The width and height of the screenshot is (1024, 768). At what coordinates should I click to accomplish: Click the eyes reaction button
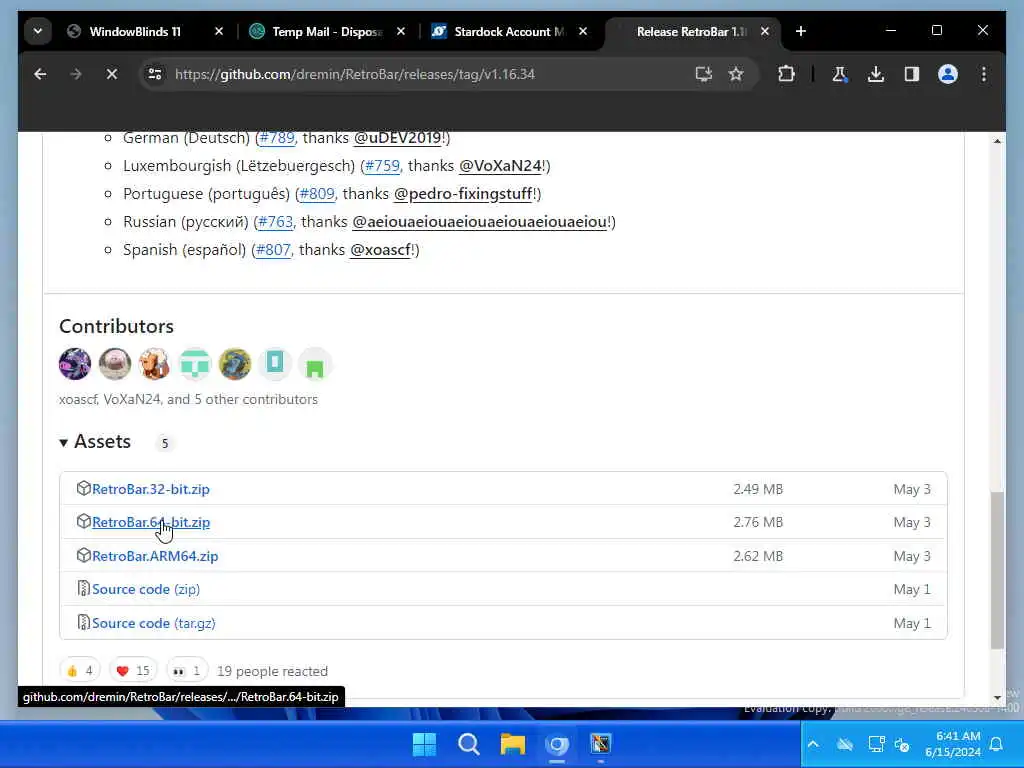(187, 671)
